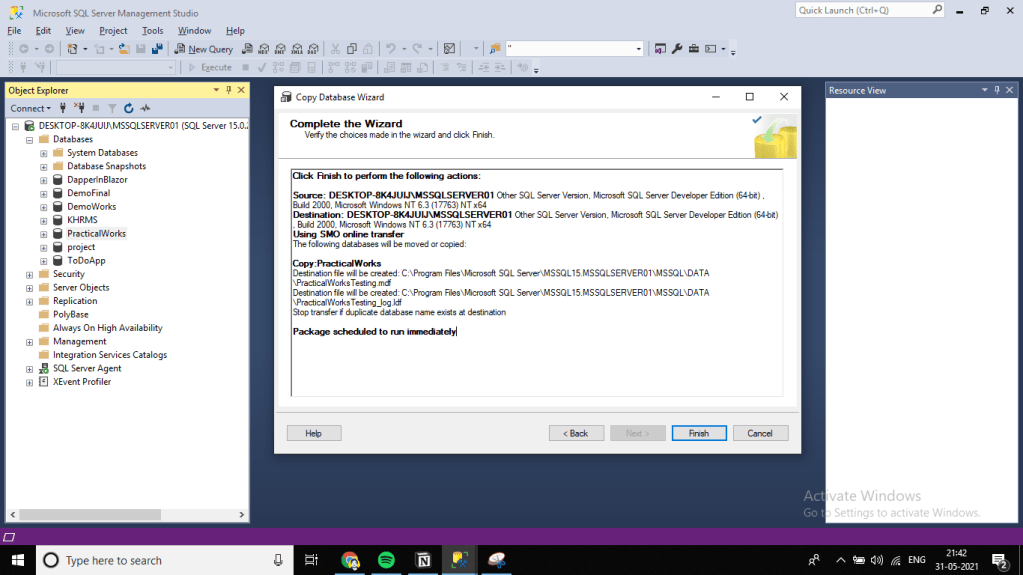Open the Tools menu
Viewport: 1023px width, 575px height.
coord(152,31)
